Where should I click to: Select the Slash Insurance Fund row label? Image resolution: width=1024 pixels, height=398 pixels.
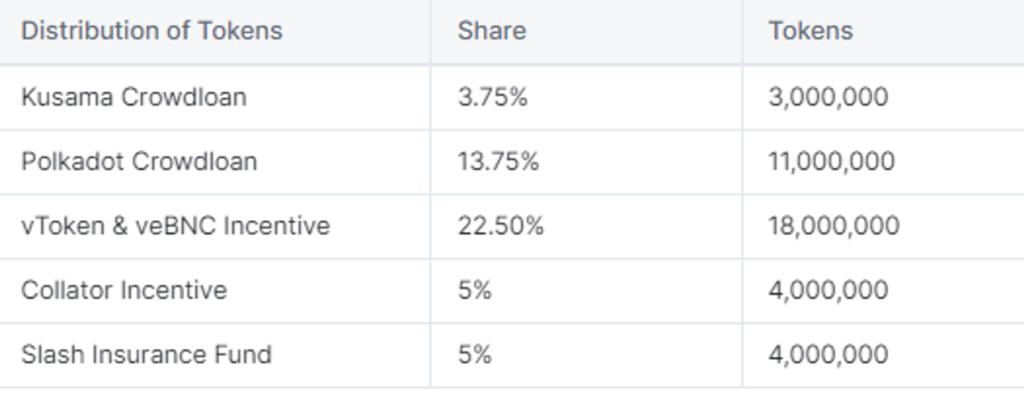(x=146, y=355)
